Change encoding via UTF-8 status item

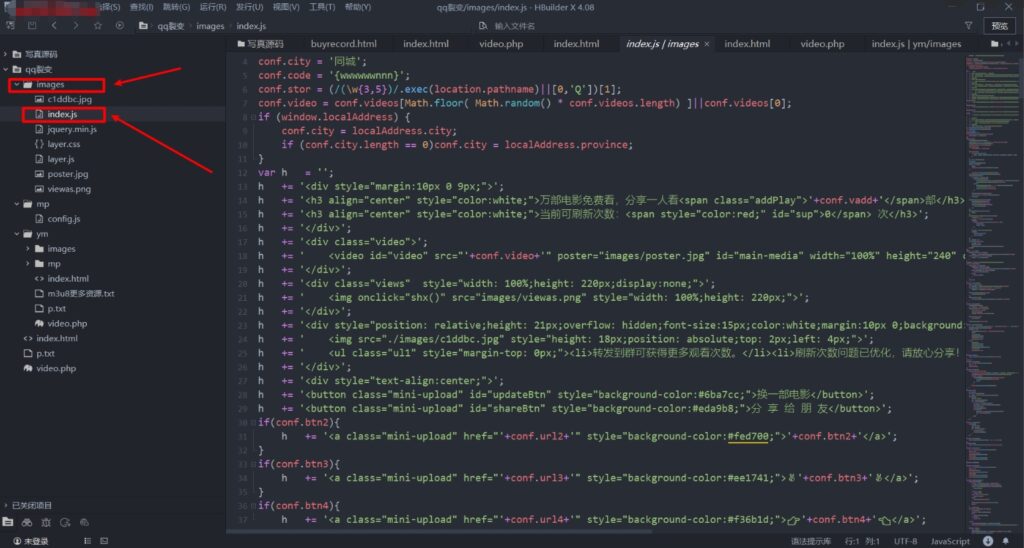tap(905, 541)
